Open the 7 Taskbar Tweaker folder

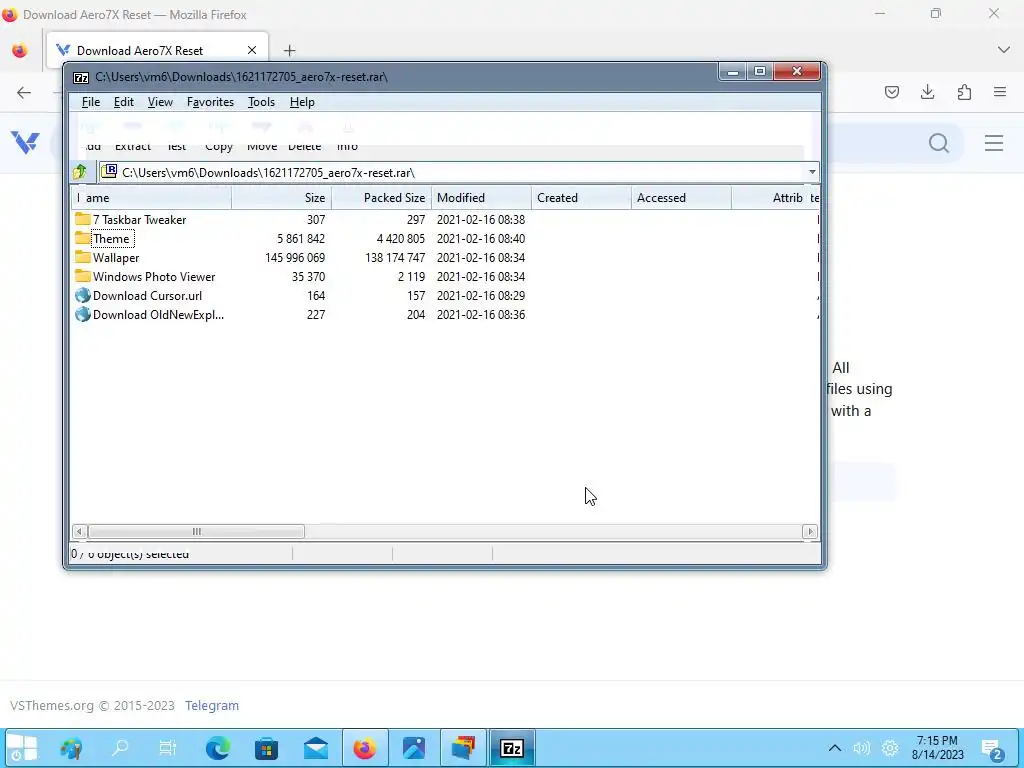139,219
